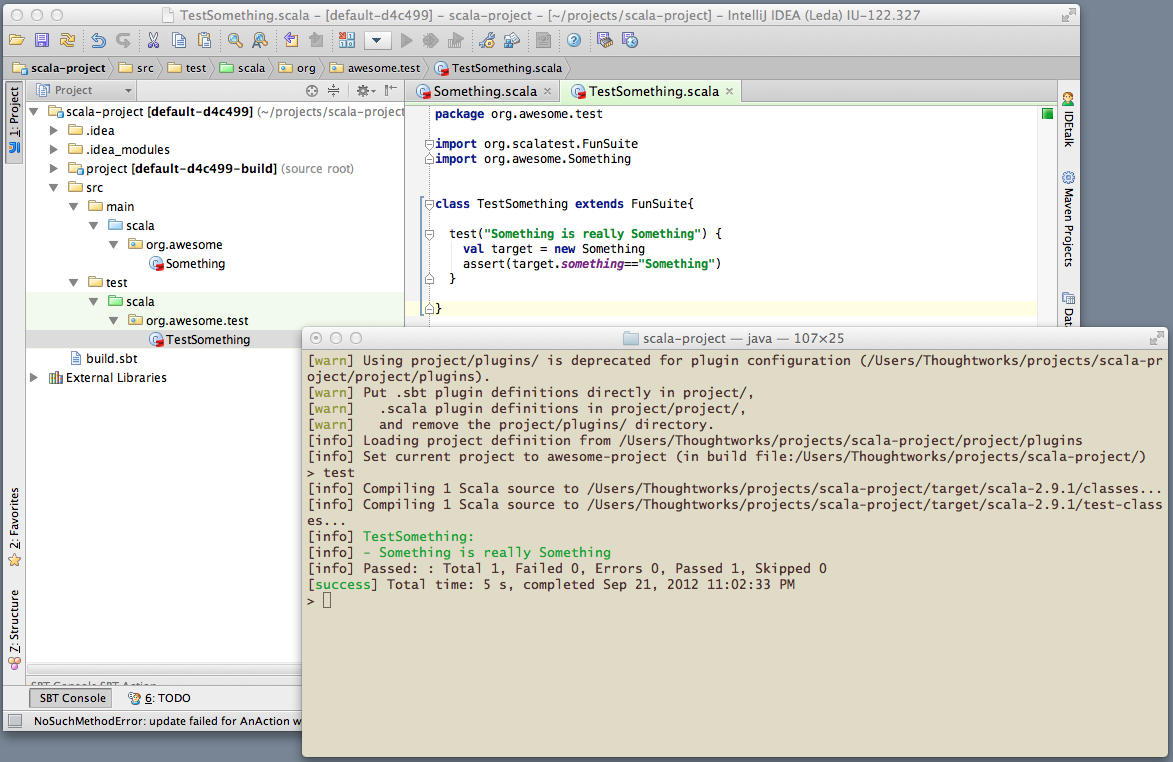Collapse the src folder node
Screen dimensions: 1173x762
(x=55, y=188)
